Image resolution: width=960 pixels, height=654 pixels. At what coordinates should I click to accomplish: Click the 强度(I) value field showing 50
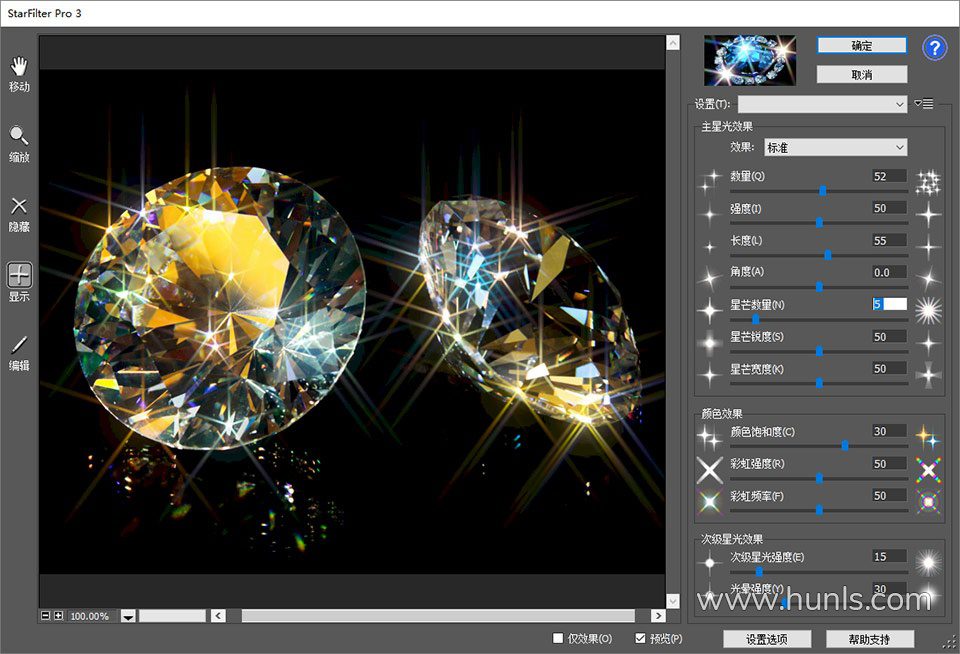click(x=889, y=208)
